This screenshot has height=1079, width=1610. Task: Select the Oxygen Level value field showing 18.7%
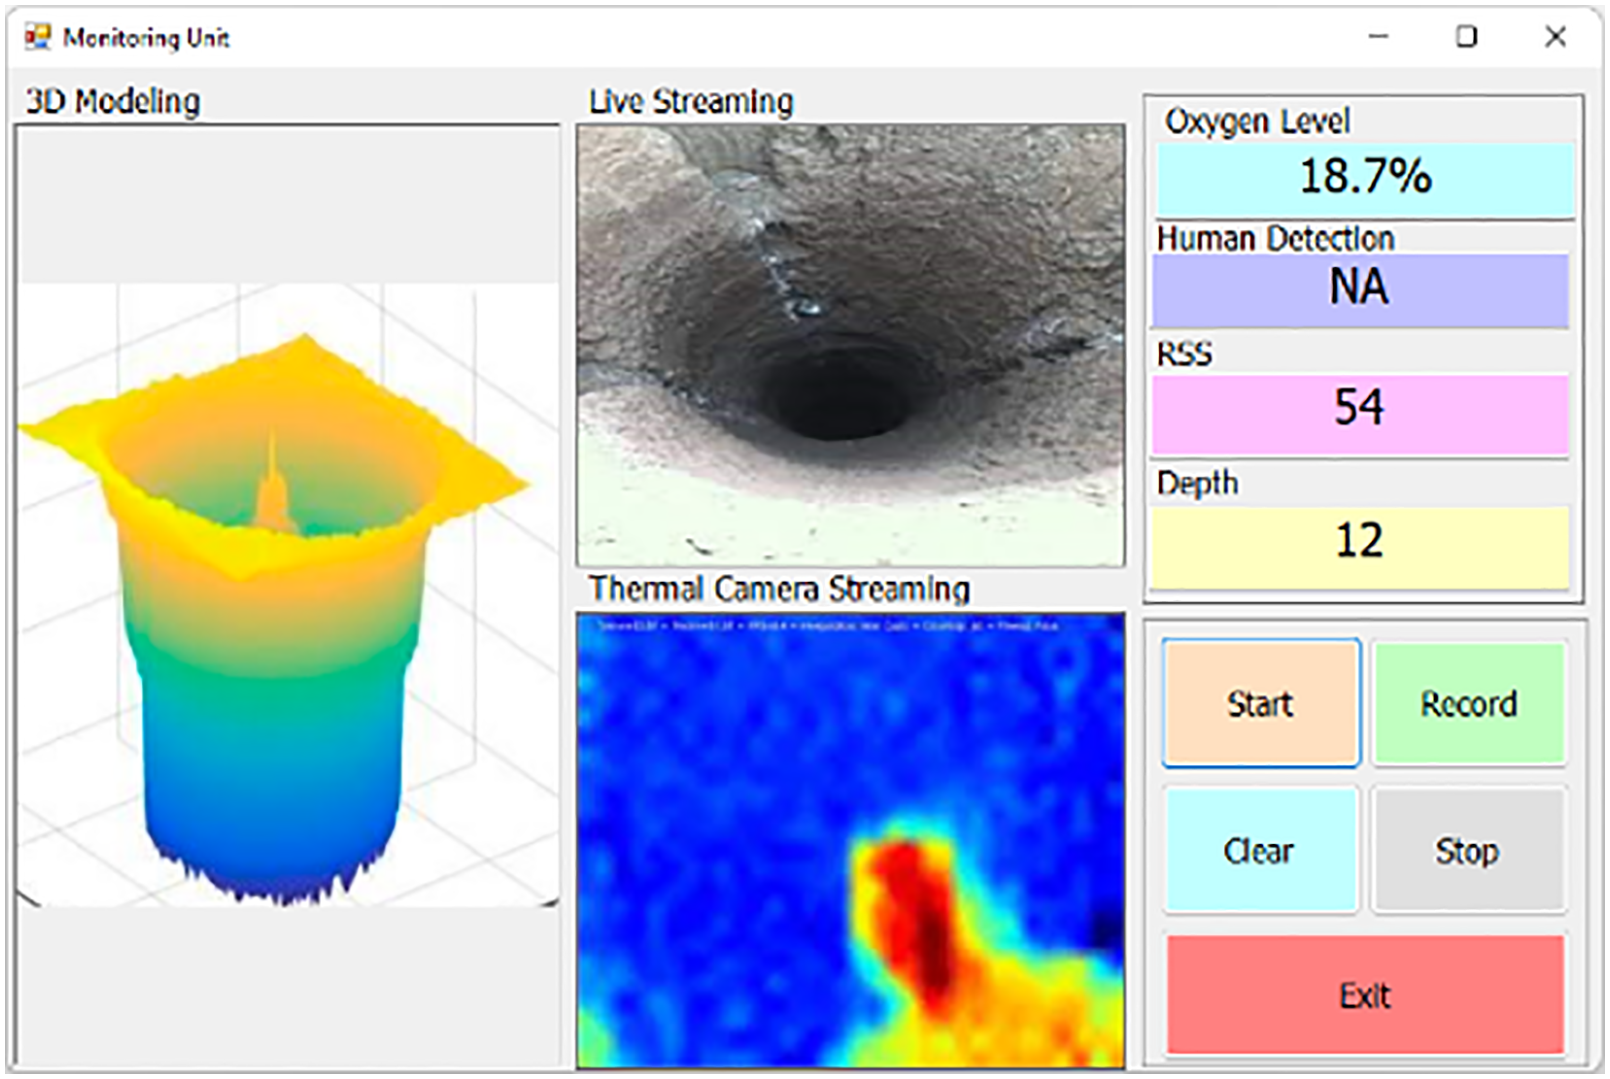(x=1364, y=178)
